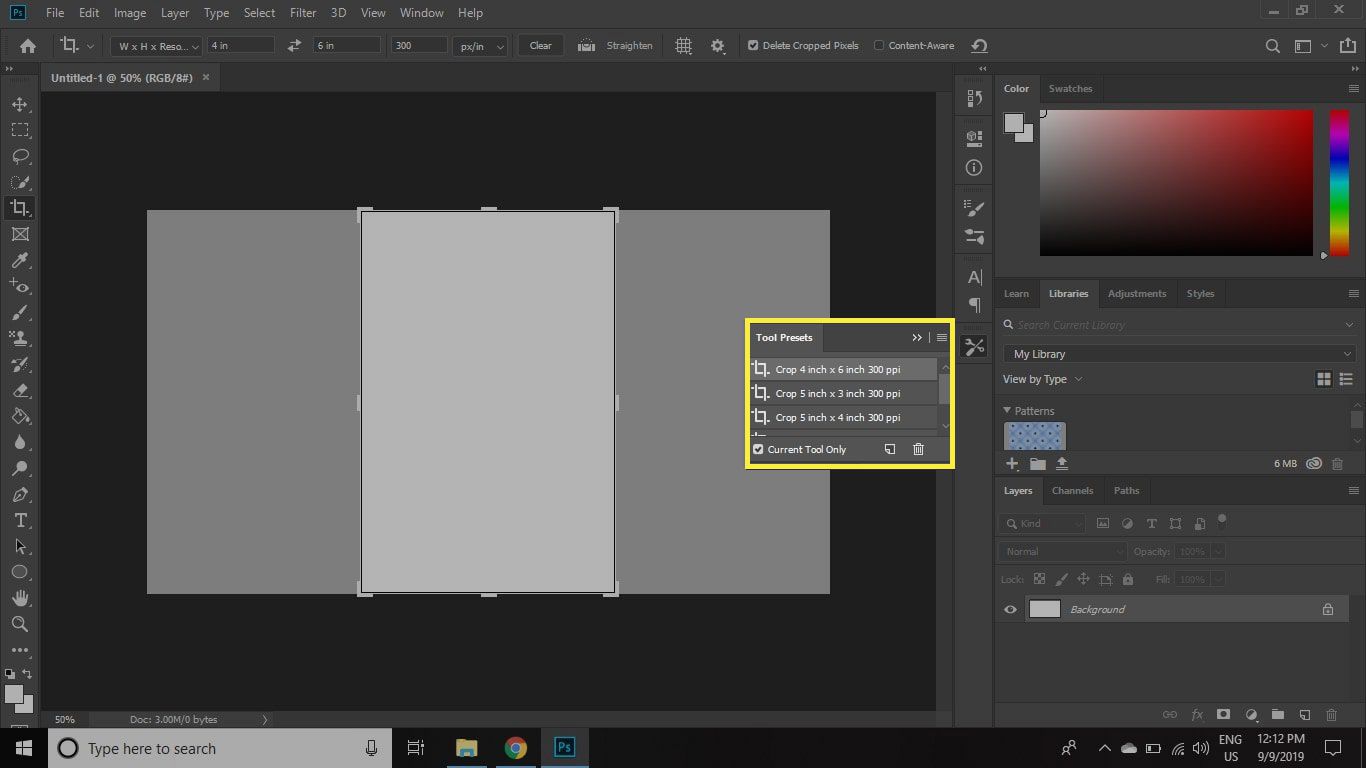Click the Straighten button

point(617,46)
